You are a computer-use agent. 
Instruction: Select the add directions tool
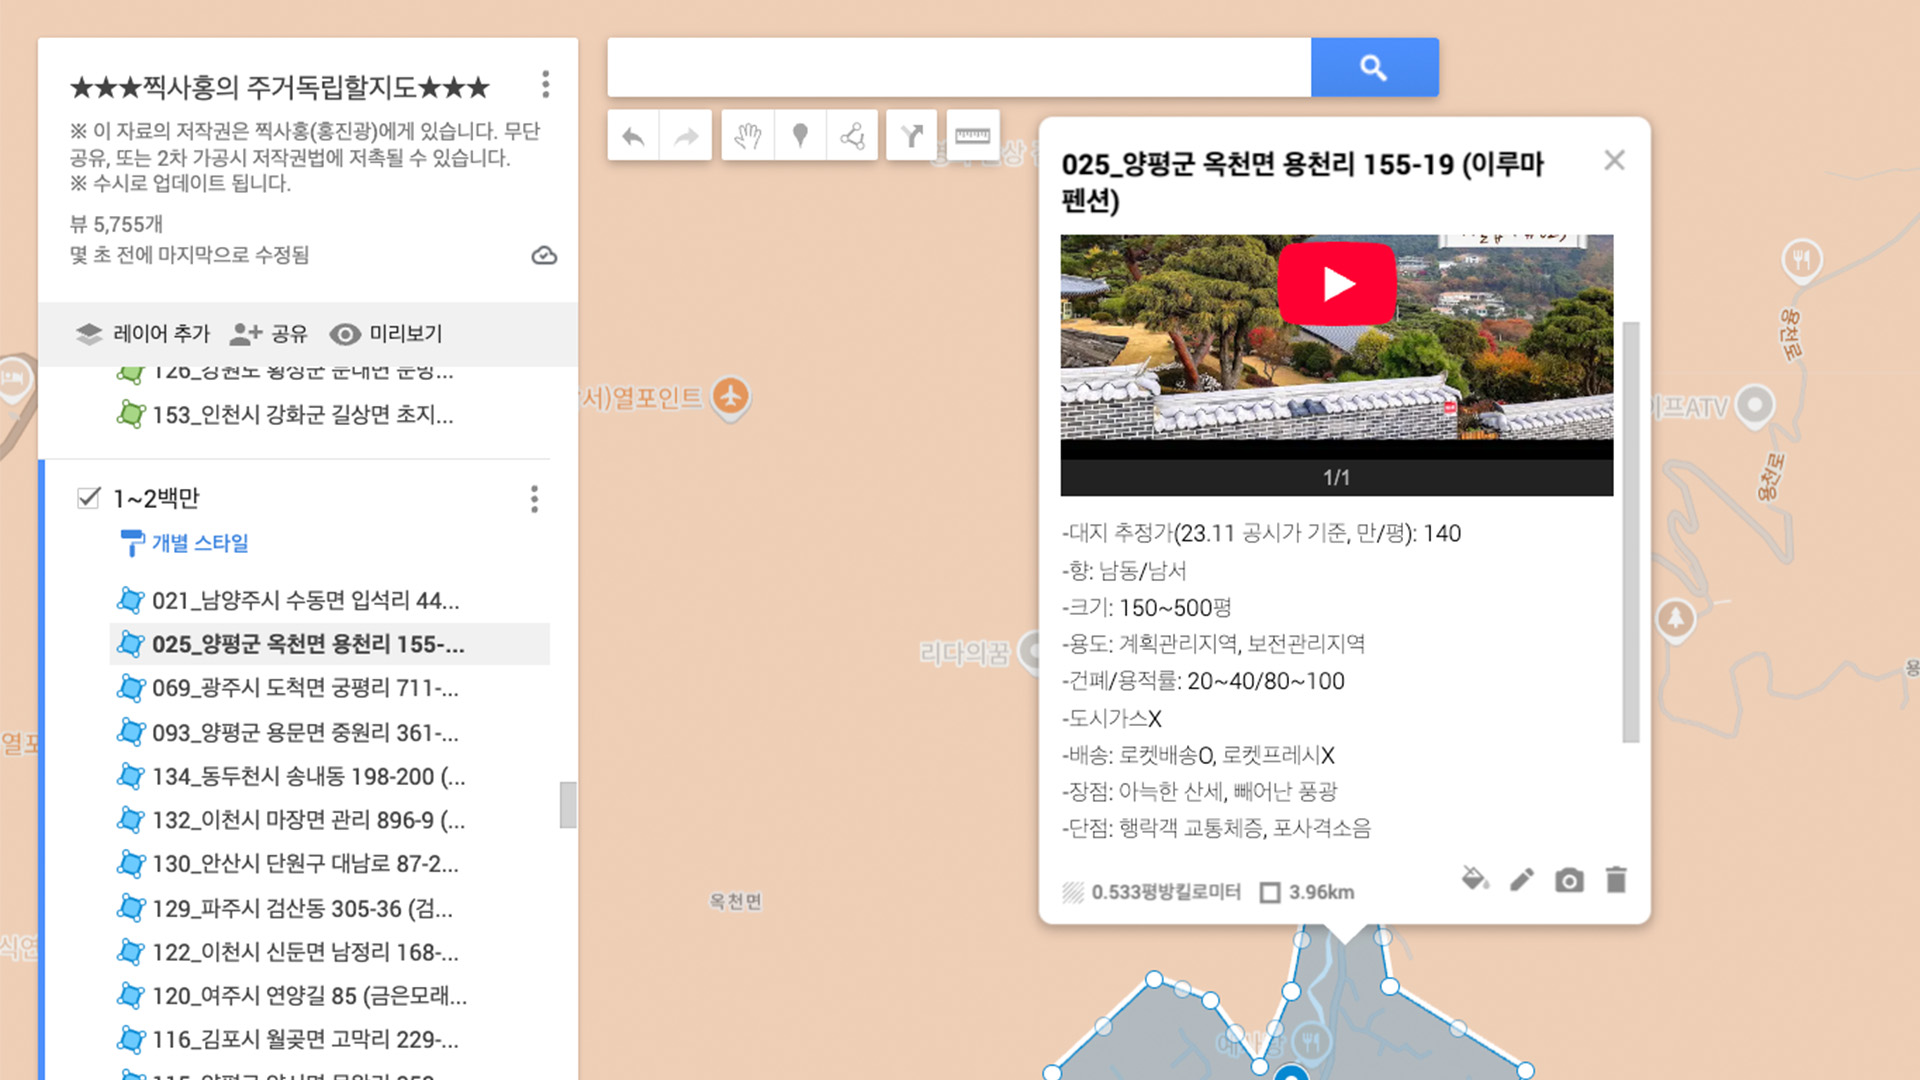click(x=911, y=136)
